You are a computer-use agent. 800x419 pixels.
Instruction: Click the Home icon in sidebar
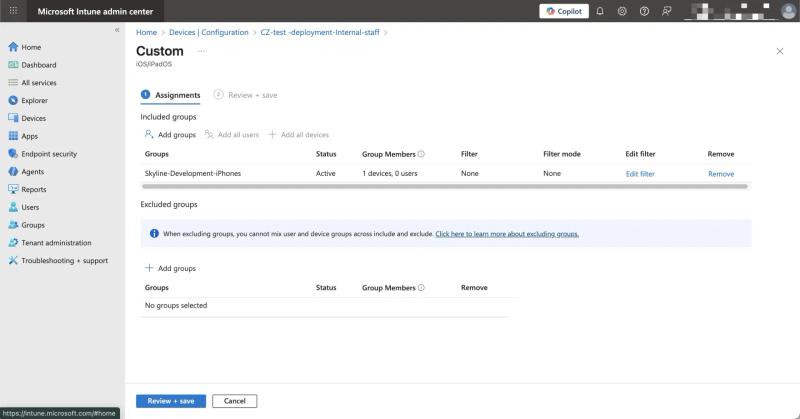pos(13,47)
